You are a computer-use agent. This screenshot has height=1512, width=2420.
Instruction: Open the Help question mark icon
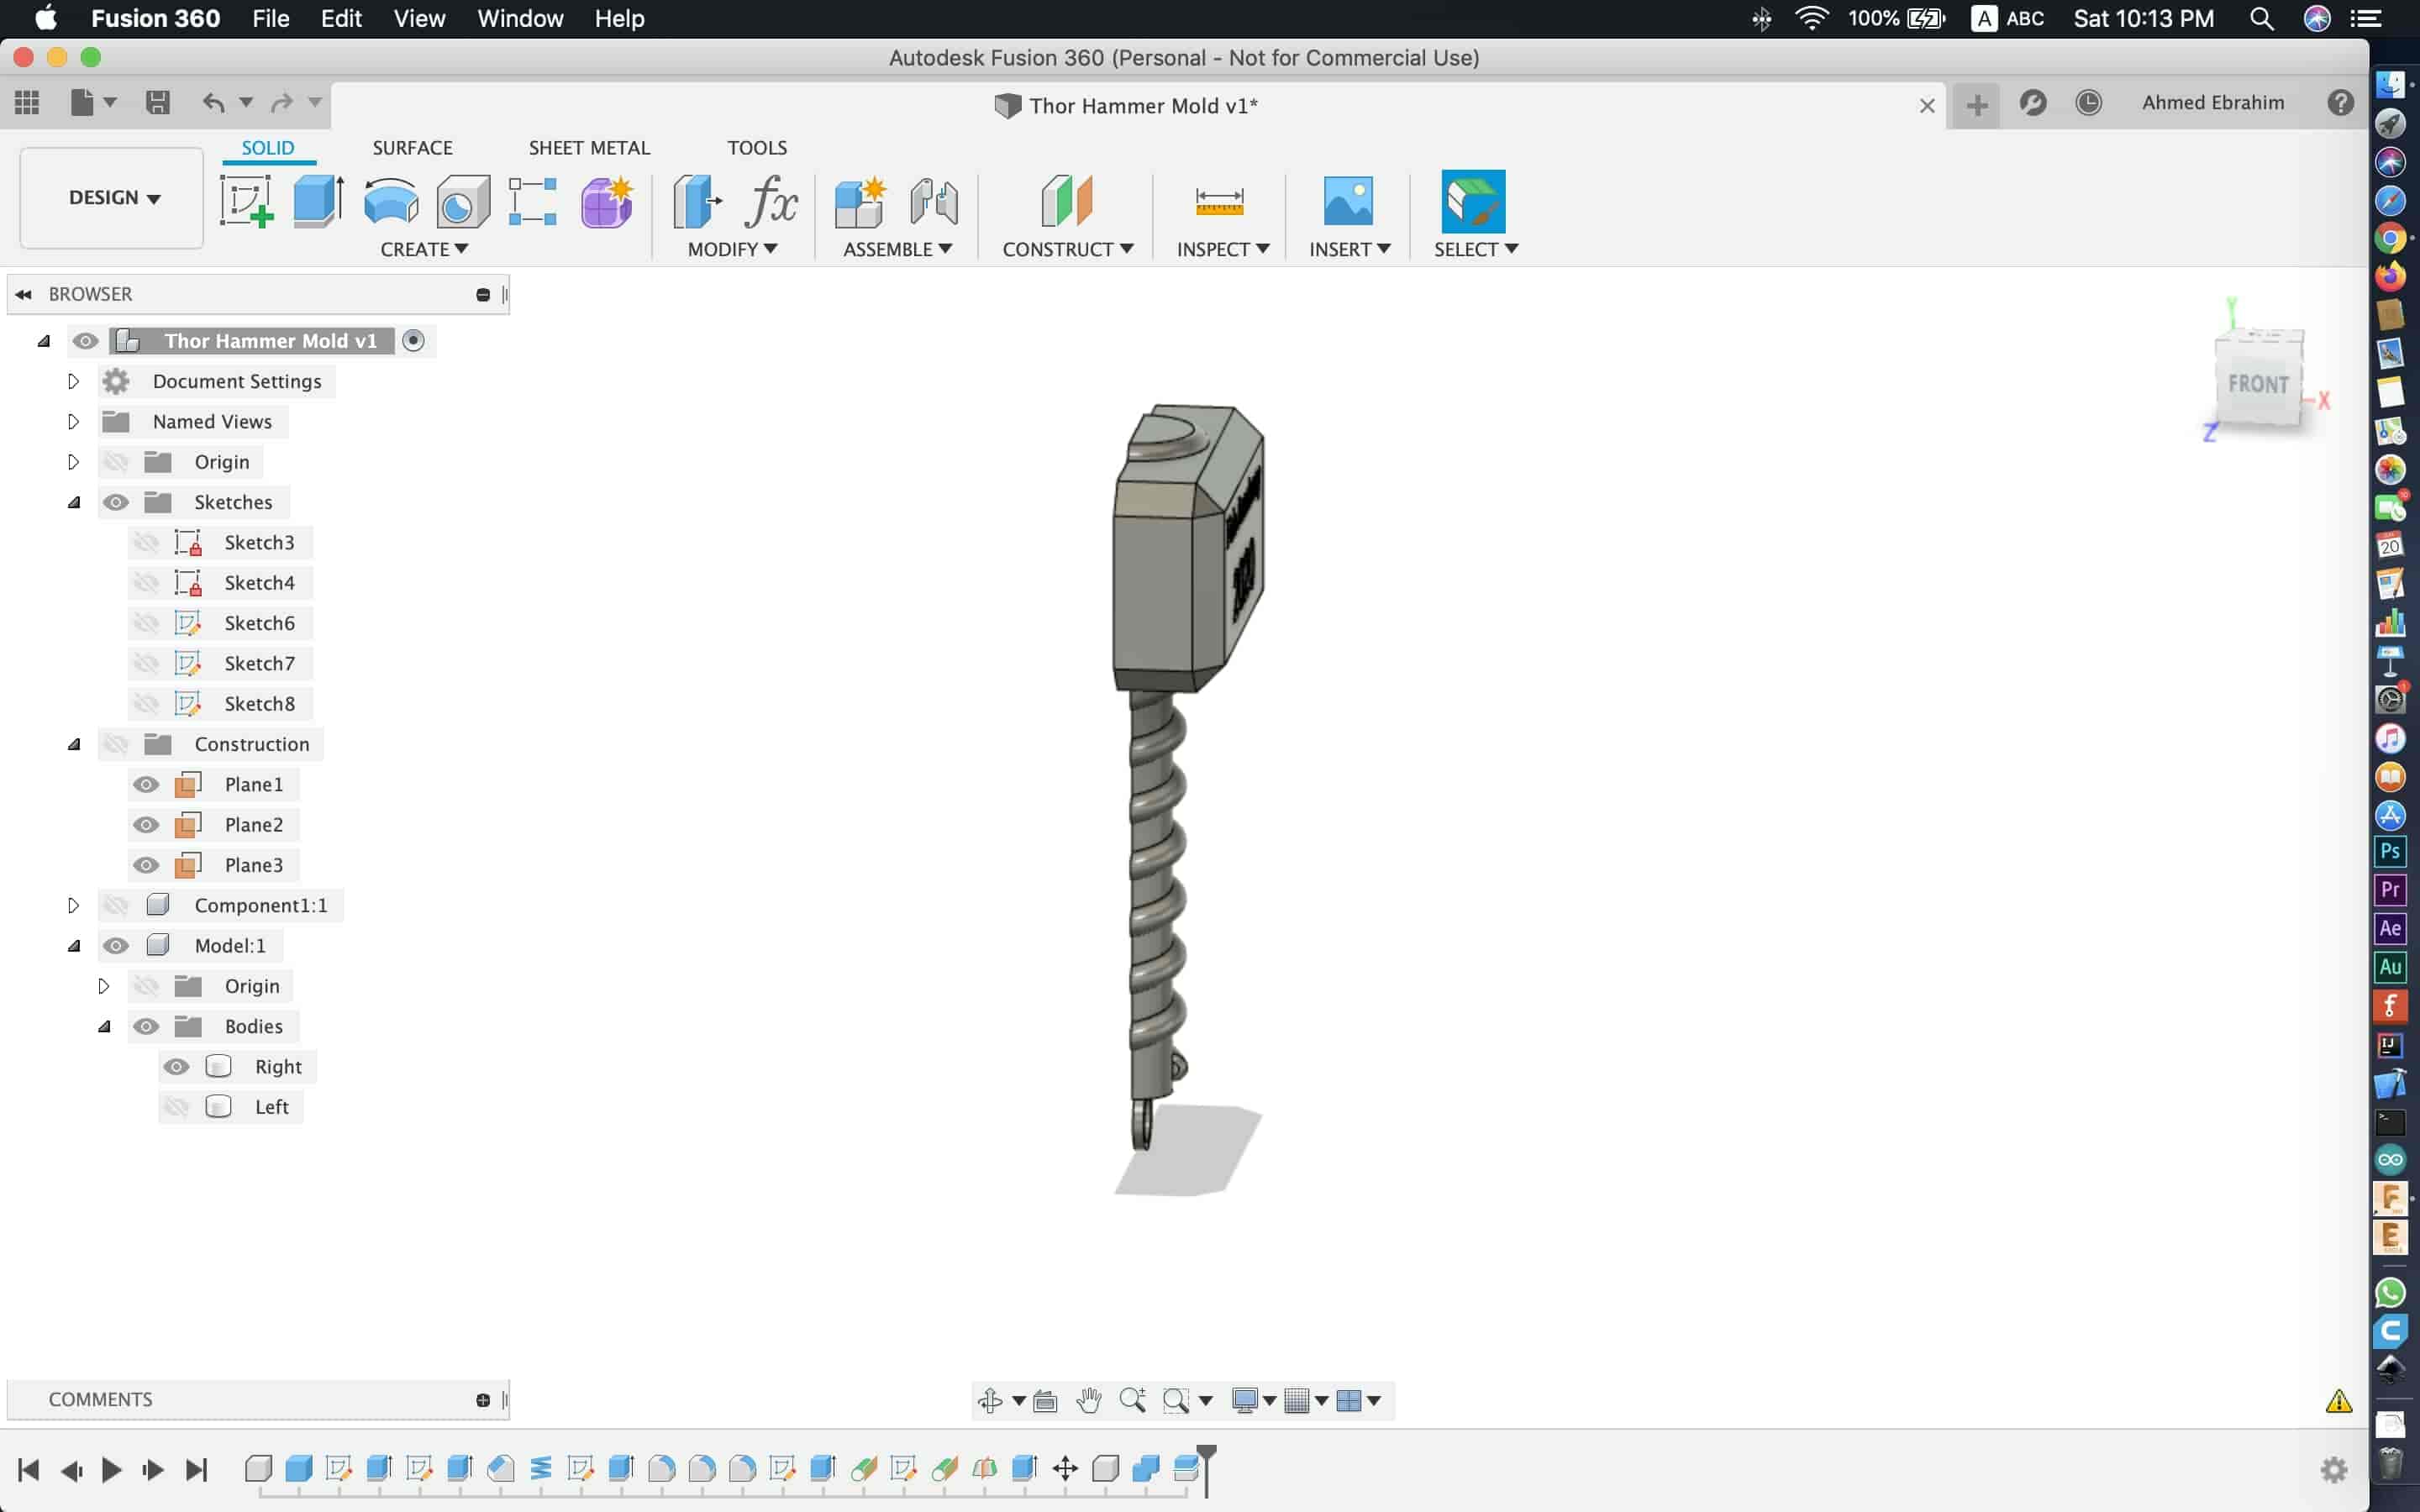click(x=2340, y=103)
